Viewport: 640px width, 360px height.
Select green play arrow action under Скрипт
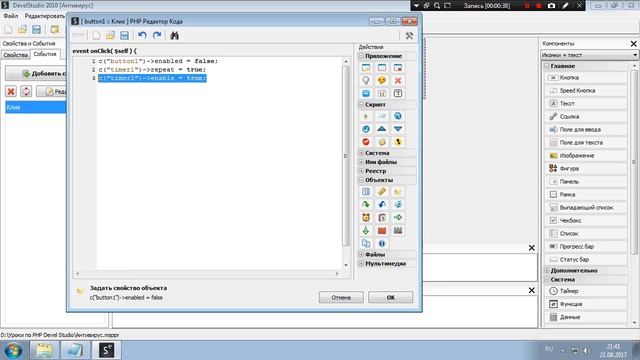point(366,116)
